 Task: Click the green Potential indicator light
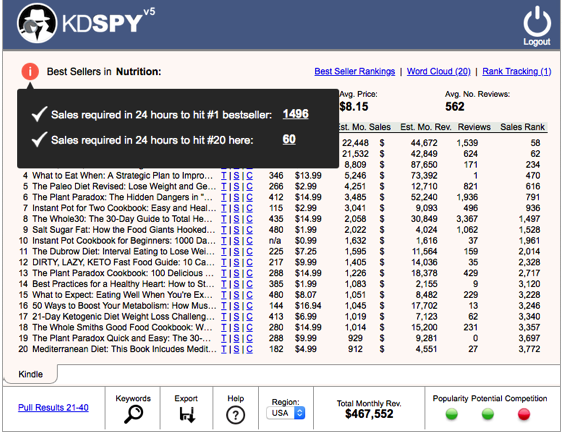coord(488,414)
